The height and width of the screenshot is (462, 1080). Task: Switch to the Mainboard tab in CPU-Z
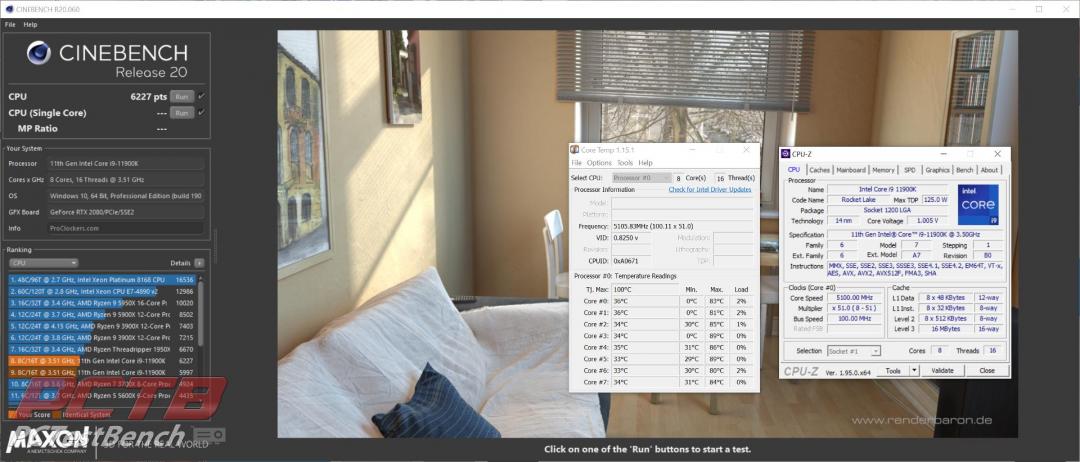click(851, 170)
